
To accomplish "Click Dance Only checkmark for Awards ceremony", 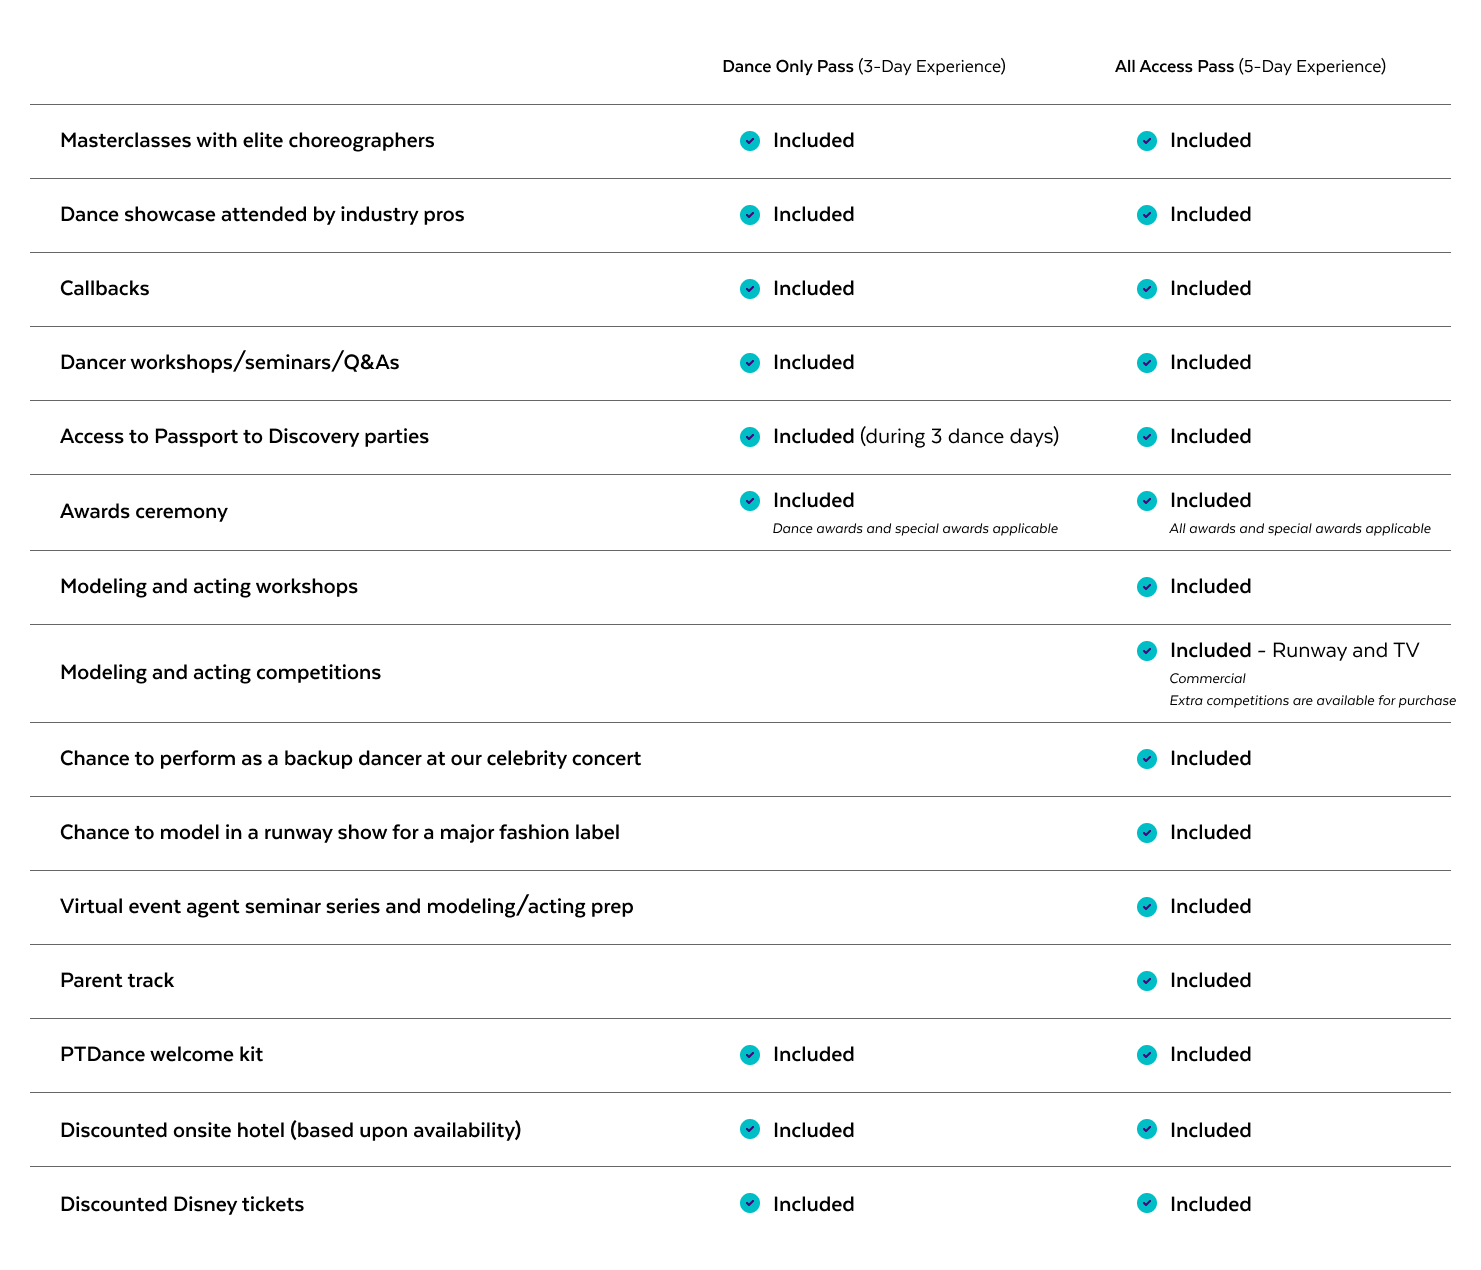I will pyautogui.click(x=750, y=501).
